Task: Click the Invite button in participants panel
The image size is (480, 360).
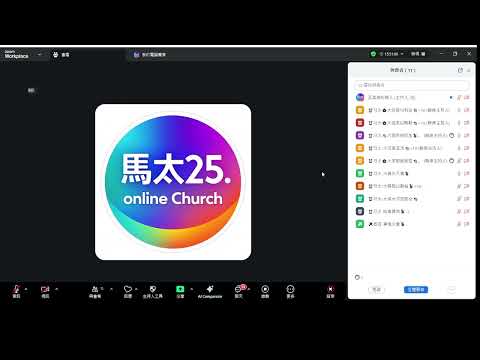Action: (376, 290)
